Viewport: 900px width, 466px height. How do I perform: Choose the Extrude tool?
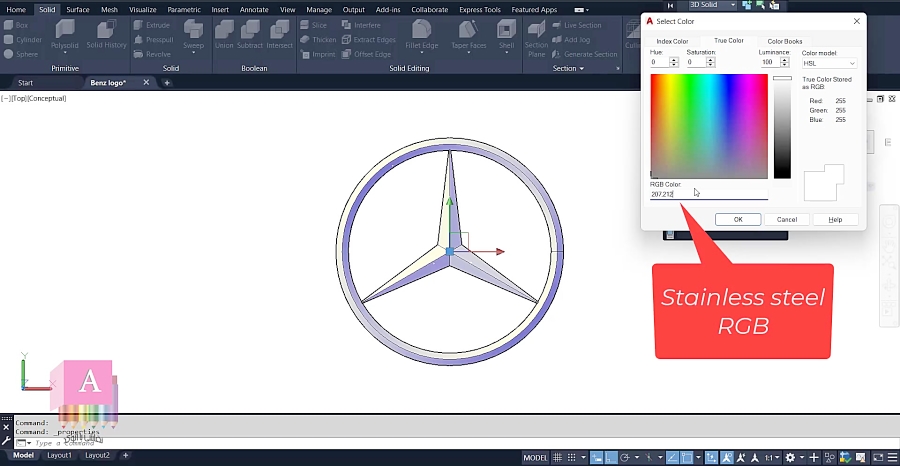[x=152, y=25]
